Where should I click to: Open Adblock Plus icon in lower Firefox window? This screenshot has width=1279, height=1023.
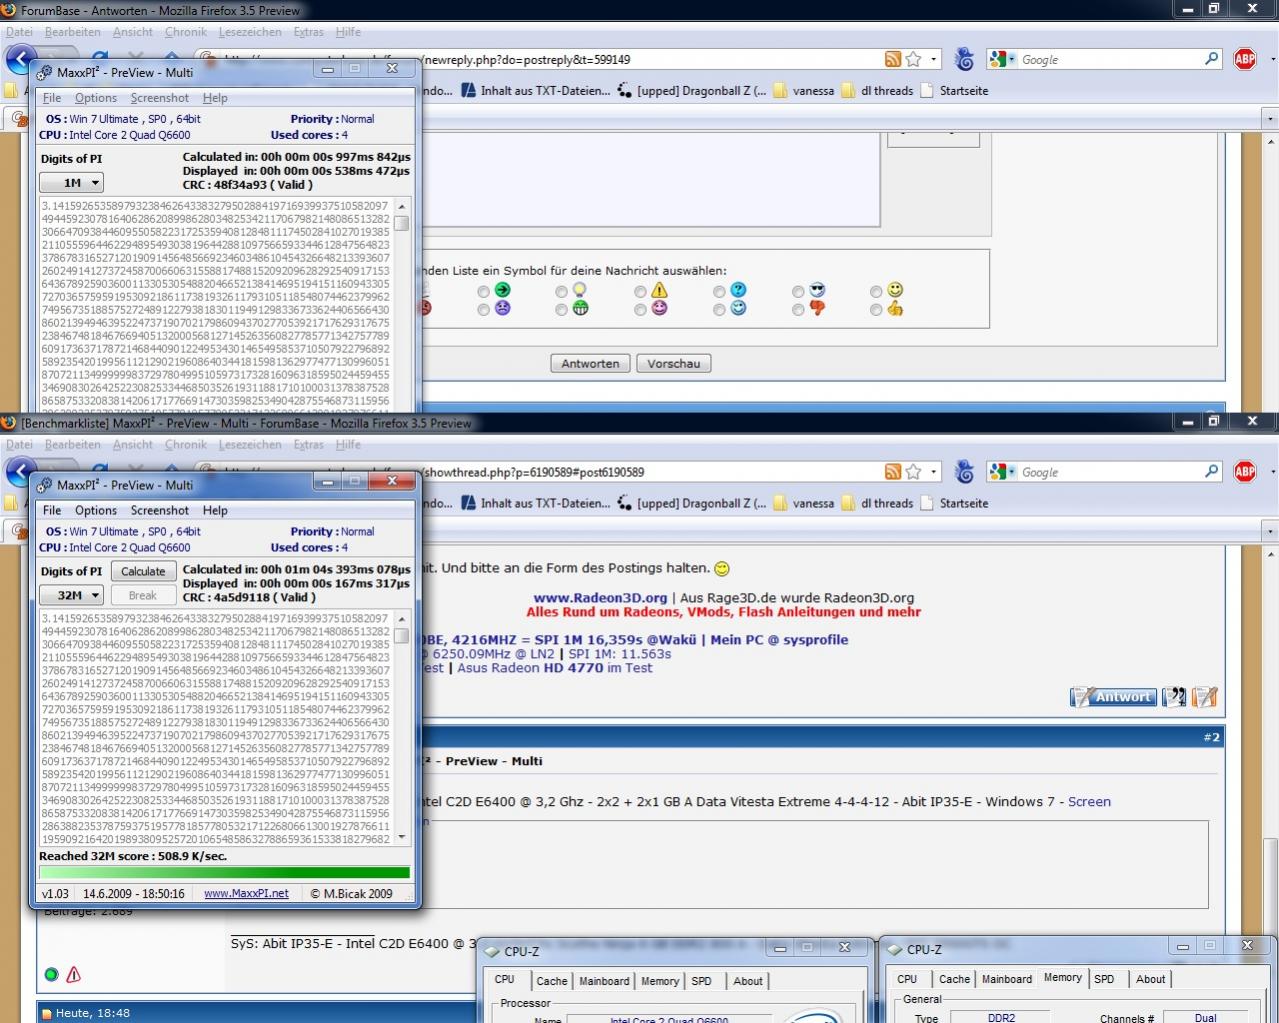(1245, 472)
